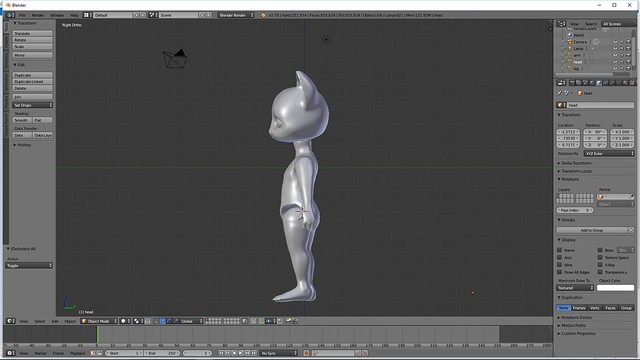Viewport: 640px width, 360px height.
Task: Enable the X-Ray checkbox
Action: coord(600,264)
